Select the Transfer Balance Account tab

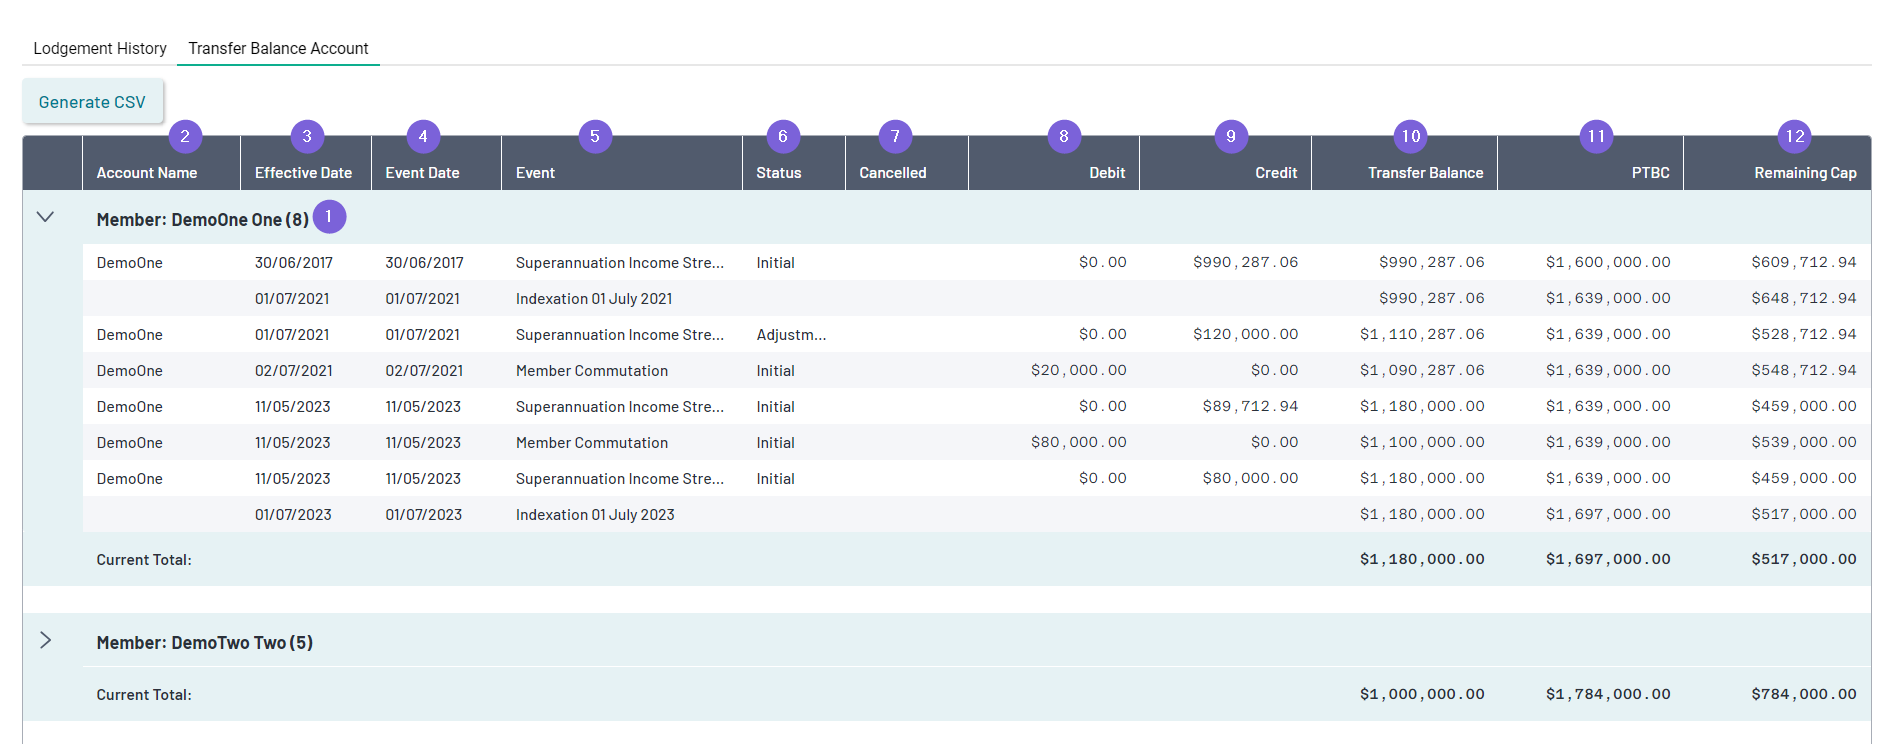click(x=278, y=48)
